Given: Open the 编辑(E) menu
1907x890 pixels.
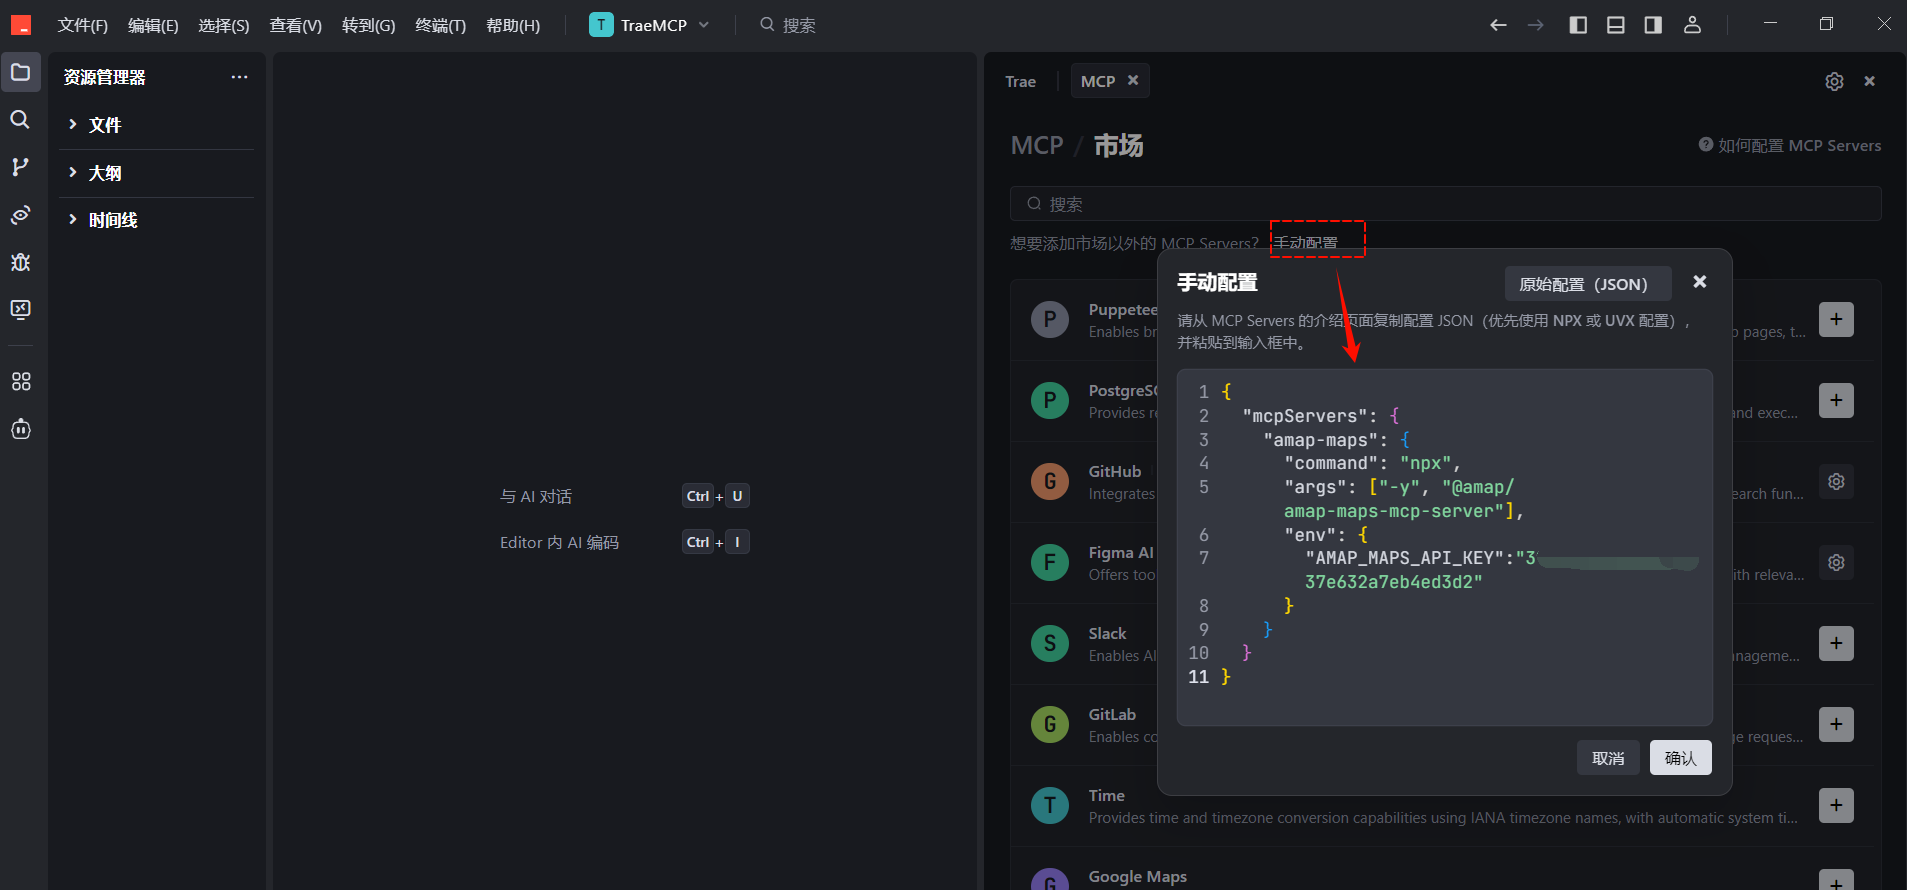Looking at the screenshot, I should pos(153,25).
